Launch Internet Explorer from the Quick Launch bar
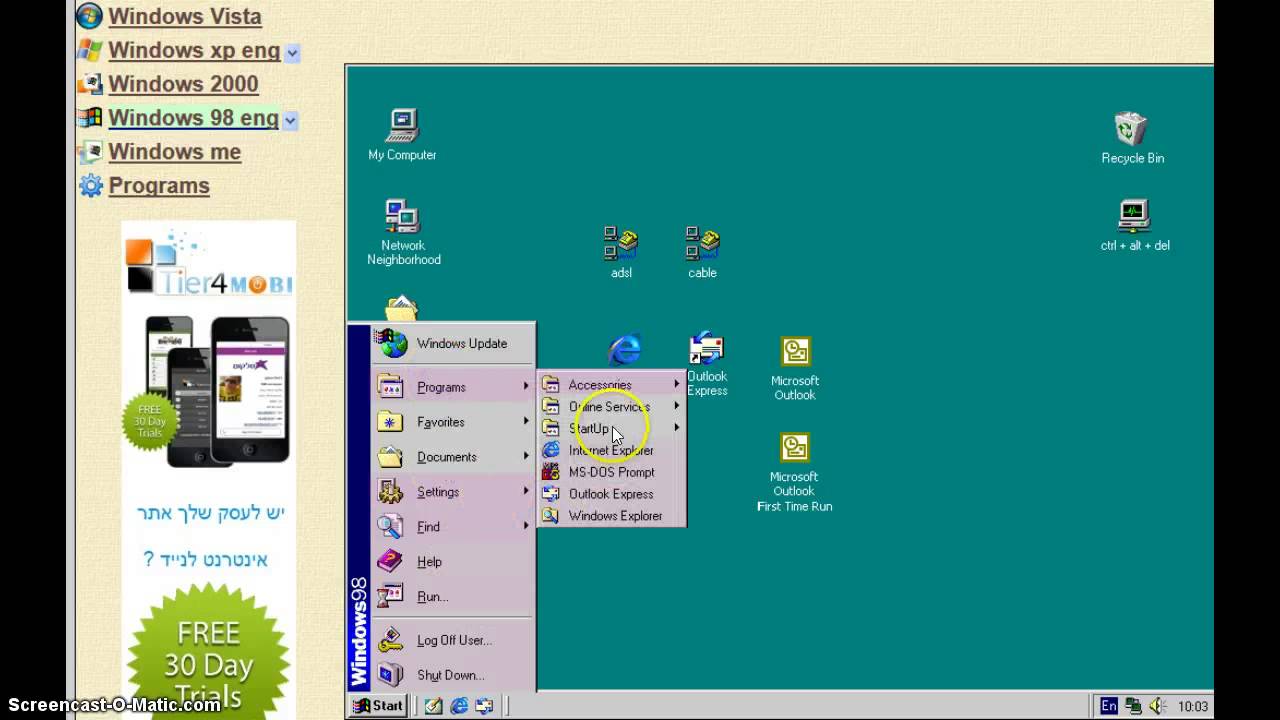The image size is (1280, 720). tap(459, 706)
